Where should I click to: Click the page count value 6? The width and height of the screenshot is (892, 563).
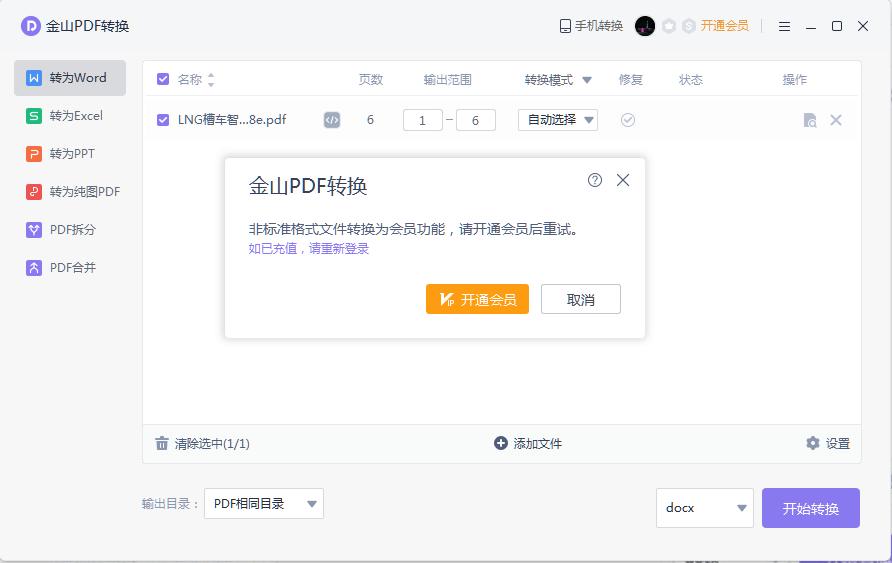(370, 120)
